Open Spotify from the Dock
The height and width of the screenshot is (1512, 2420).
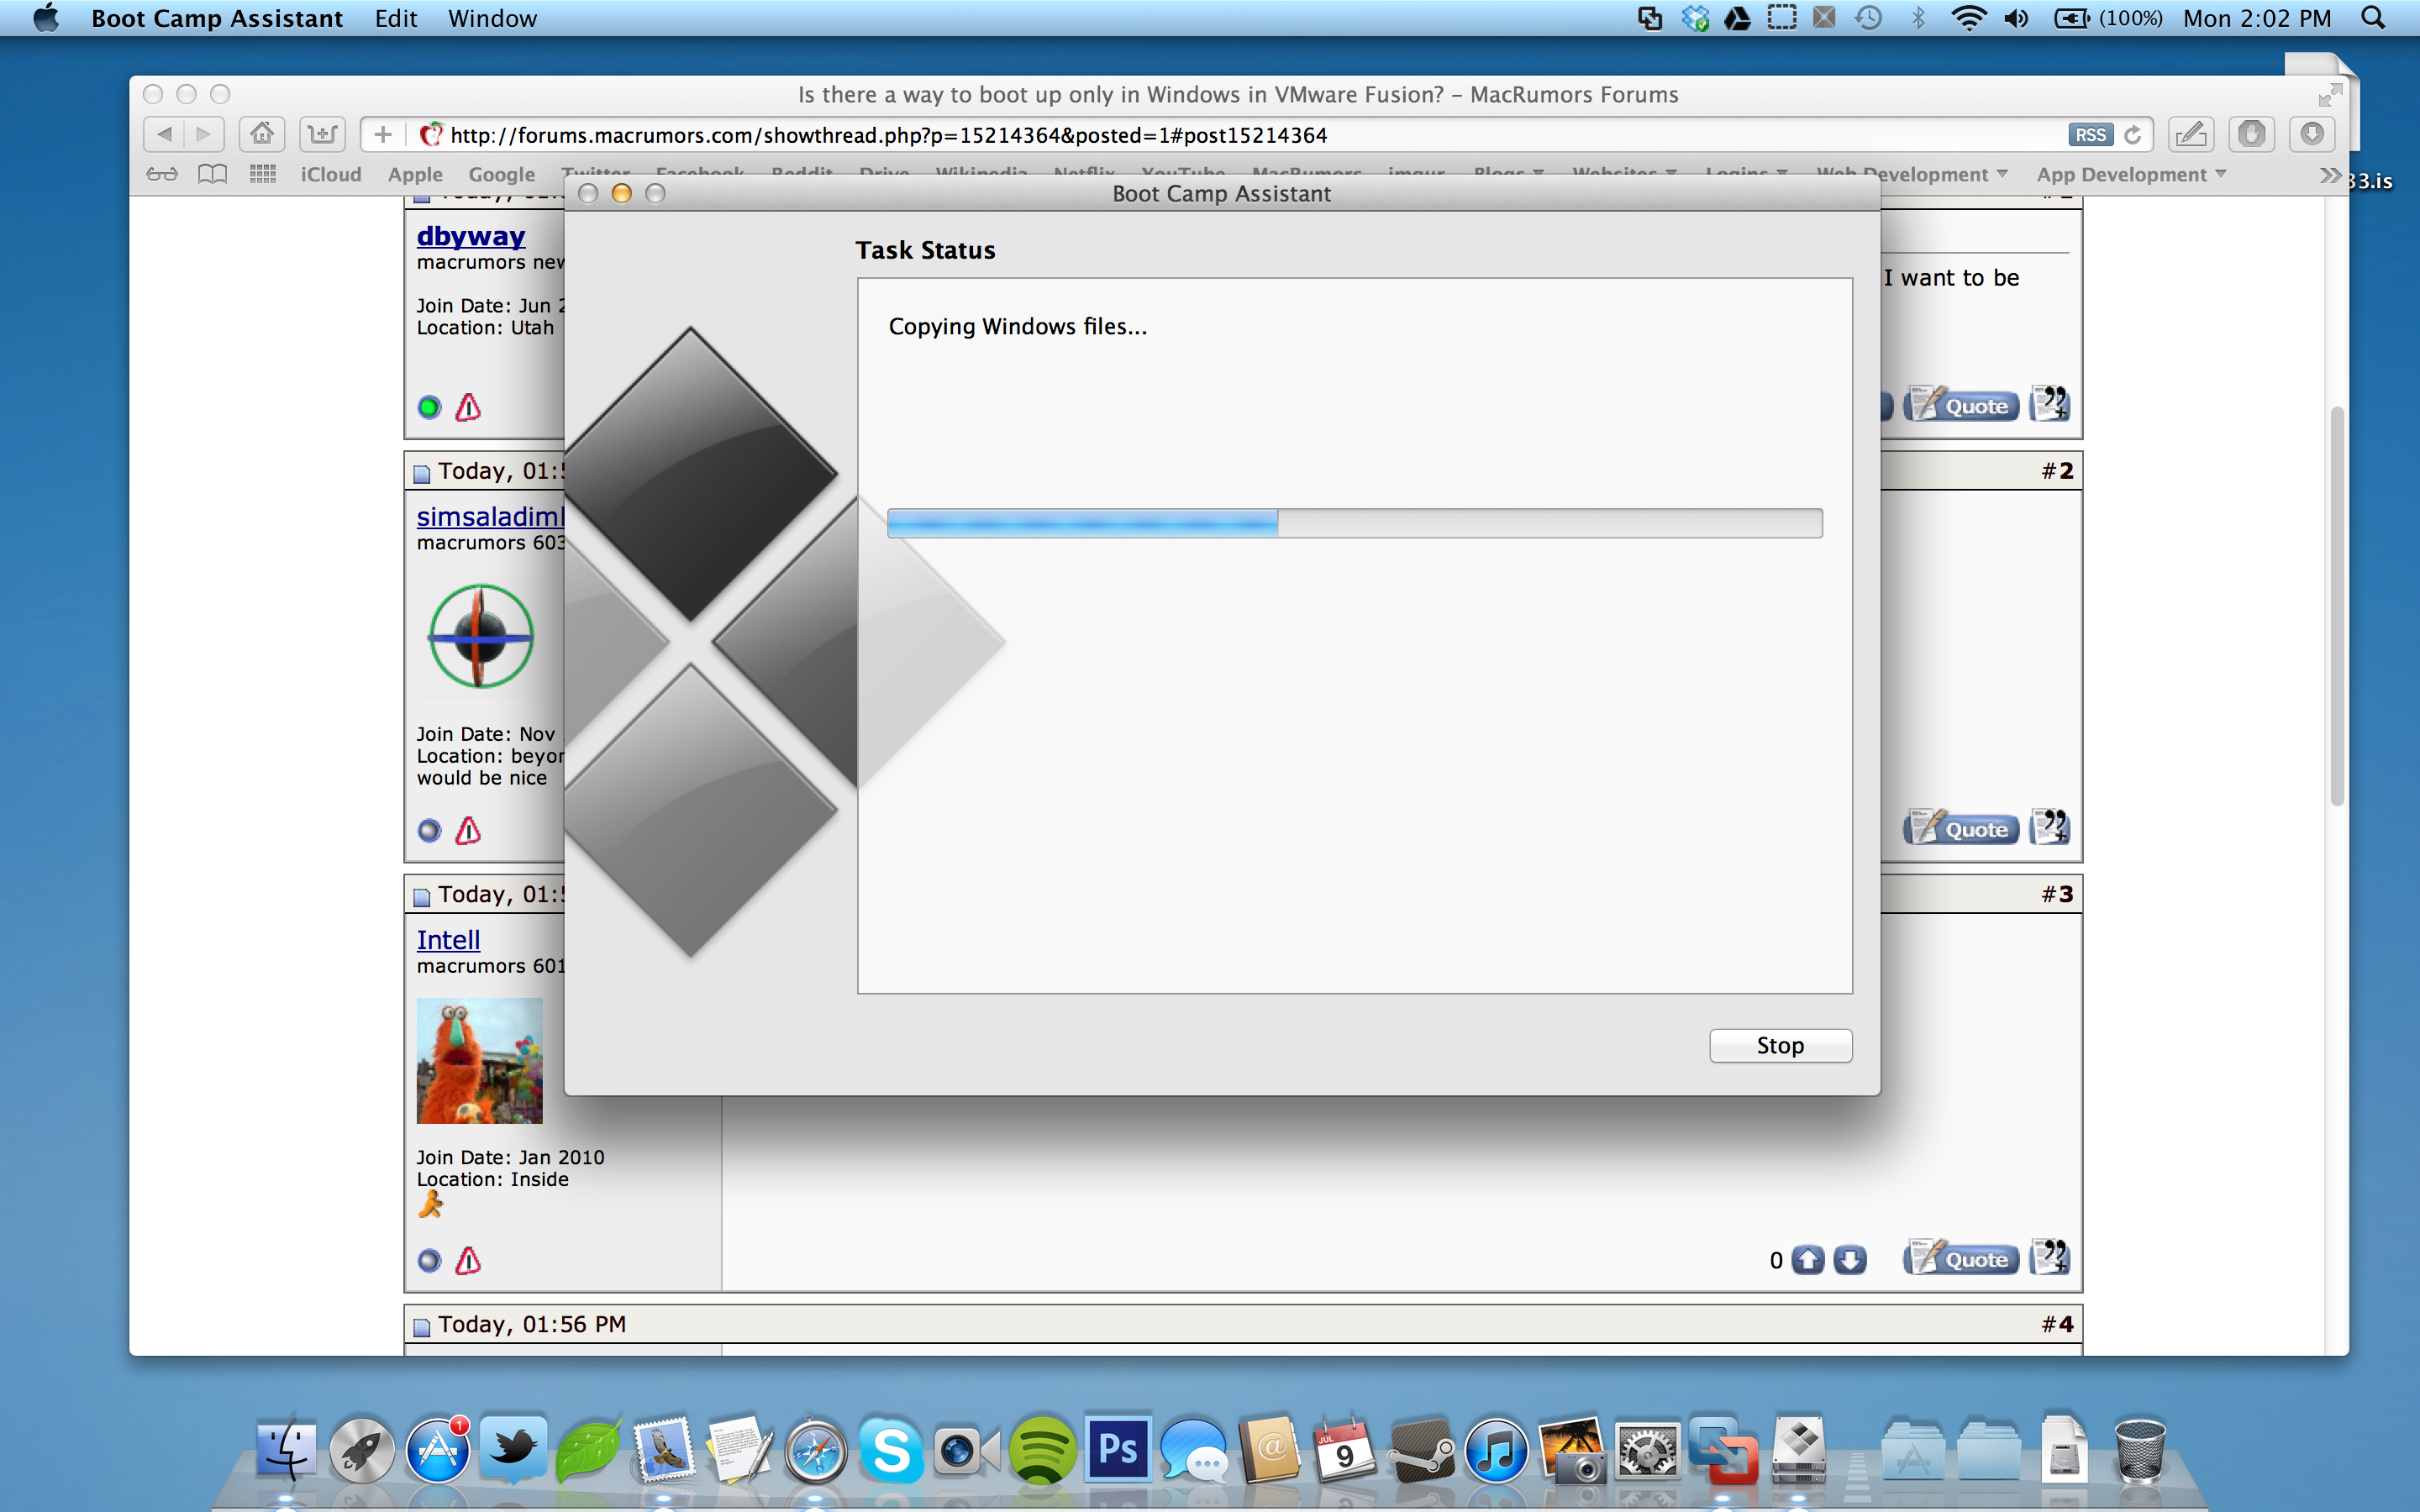(1041, 1450)
